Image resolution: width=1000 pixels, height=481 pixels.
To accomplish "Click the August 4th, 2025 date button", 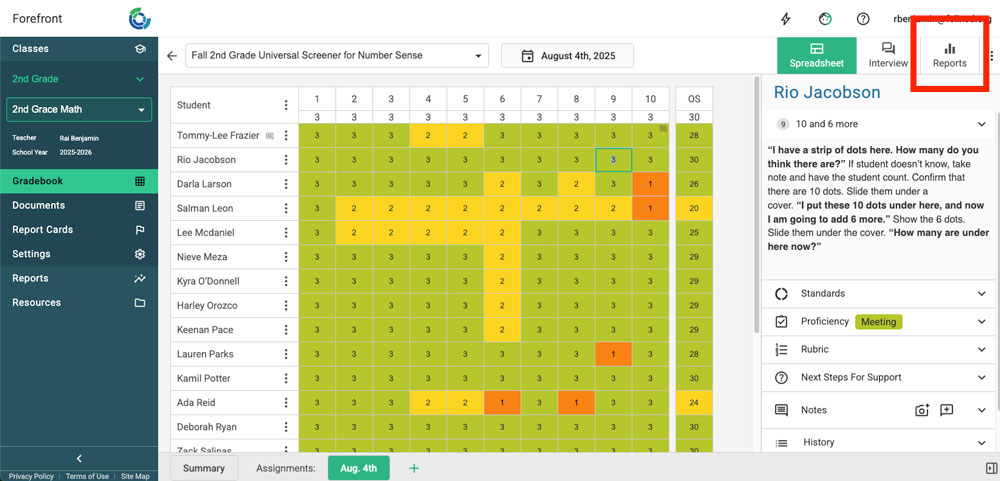I will pos(569,56).
